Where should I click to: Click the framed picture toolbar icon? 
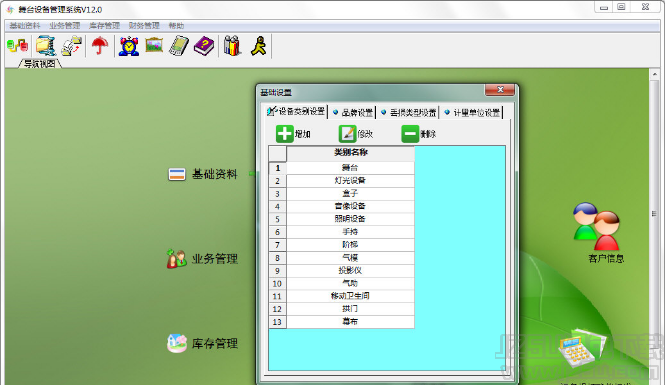(154, 45)
